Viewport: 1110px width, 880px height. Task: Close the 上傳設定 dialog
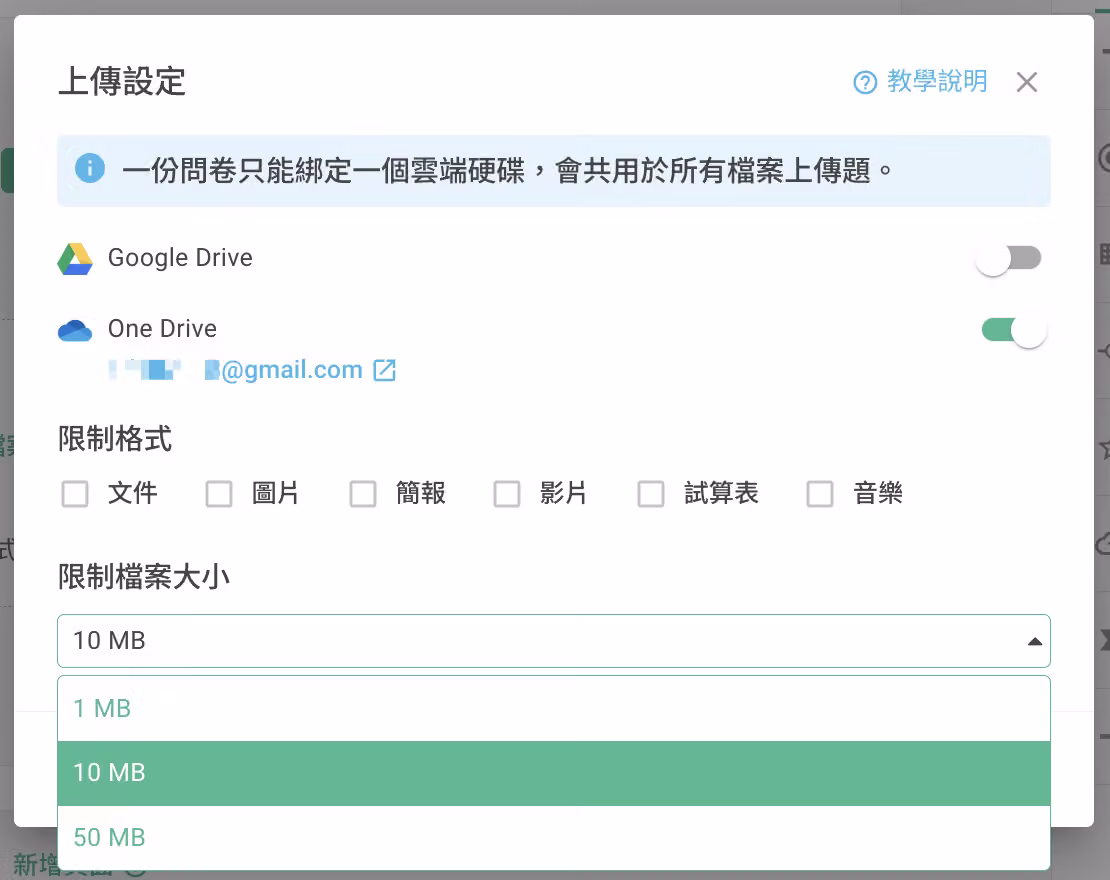coord(1026,82)
